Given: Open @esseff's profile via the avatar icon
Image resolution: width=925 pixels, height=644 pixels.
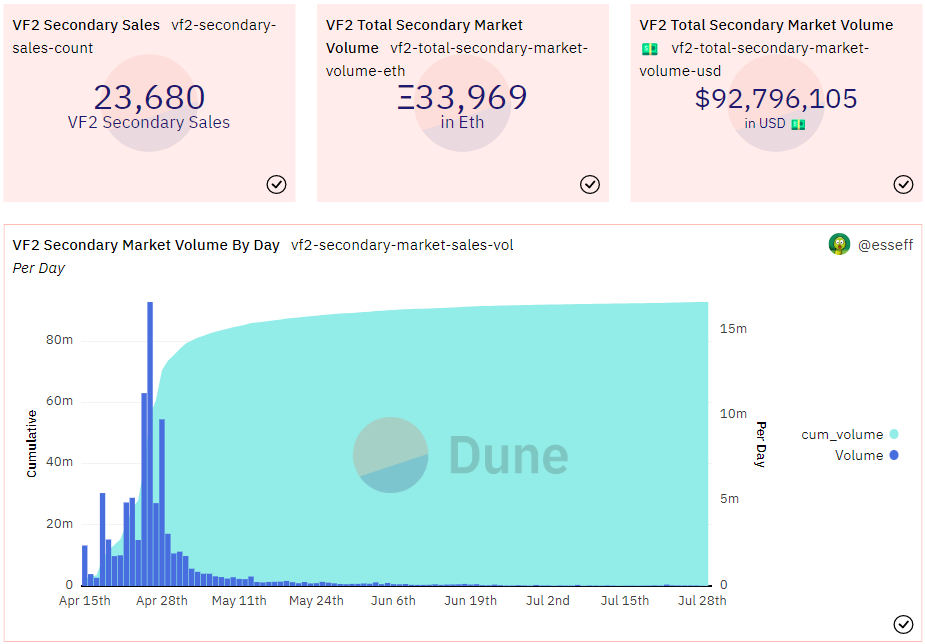Looking at the screenshot, I should coord(838,244).
